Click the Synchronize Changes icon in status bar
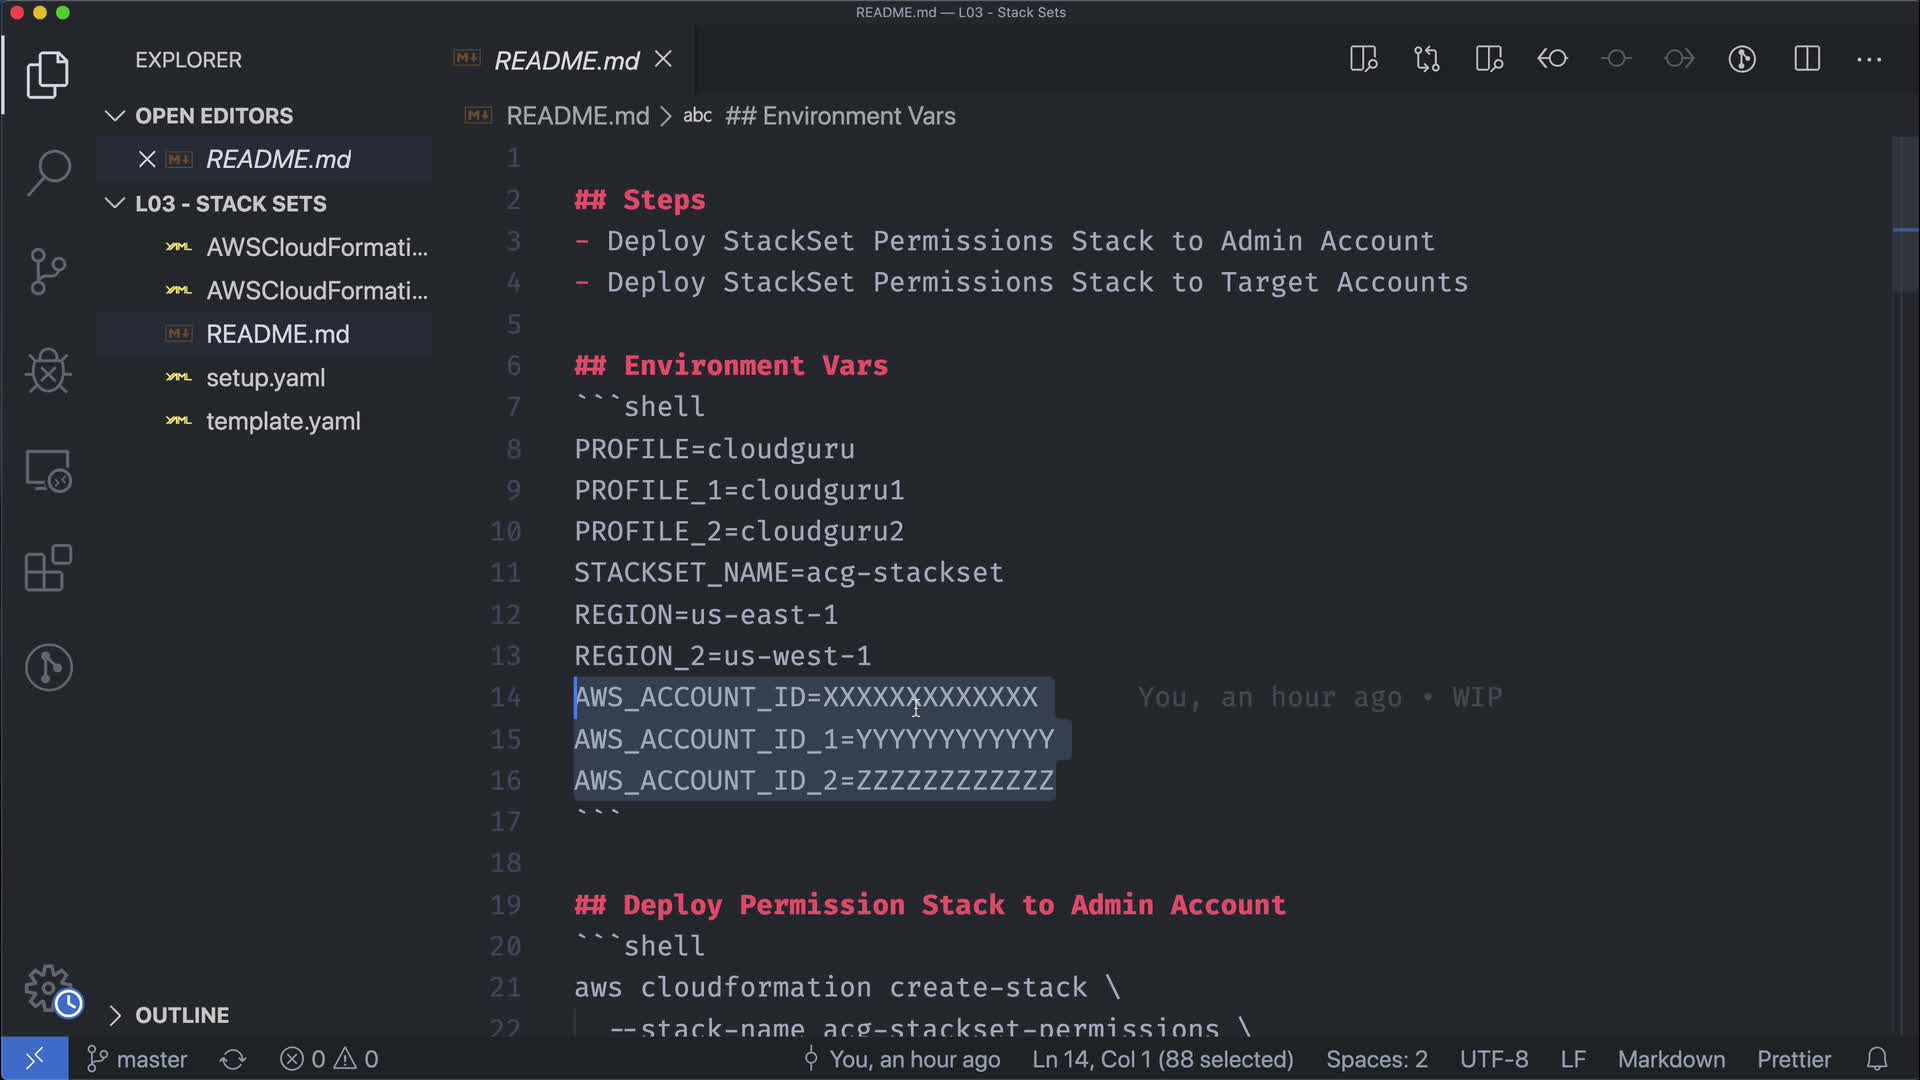This screenshot has width=1920, height=1080. tap(233, 1059)
